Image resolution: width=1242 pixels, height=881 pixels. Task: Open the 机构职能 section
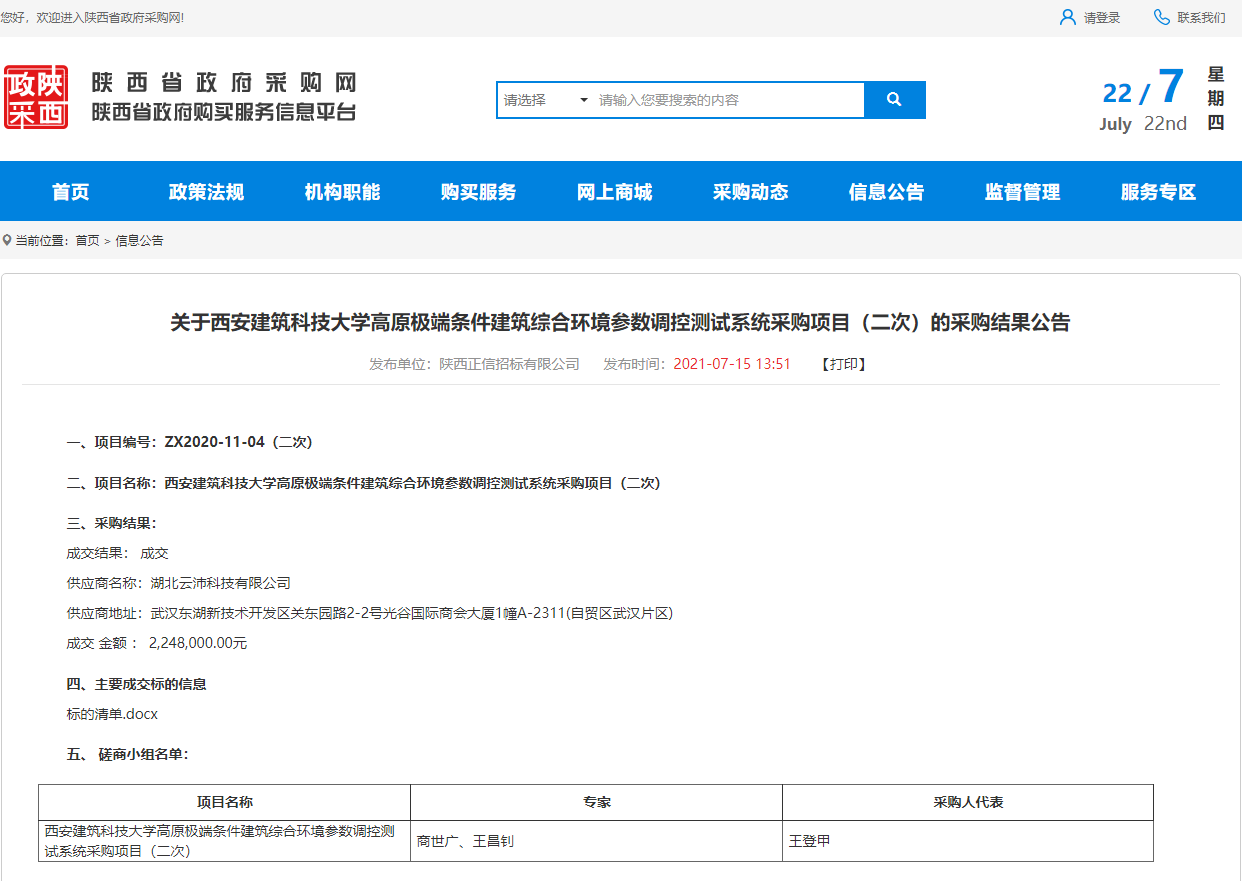click(x=342, y=192)
